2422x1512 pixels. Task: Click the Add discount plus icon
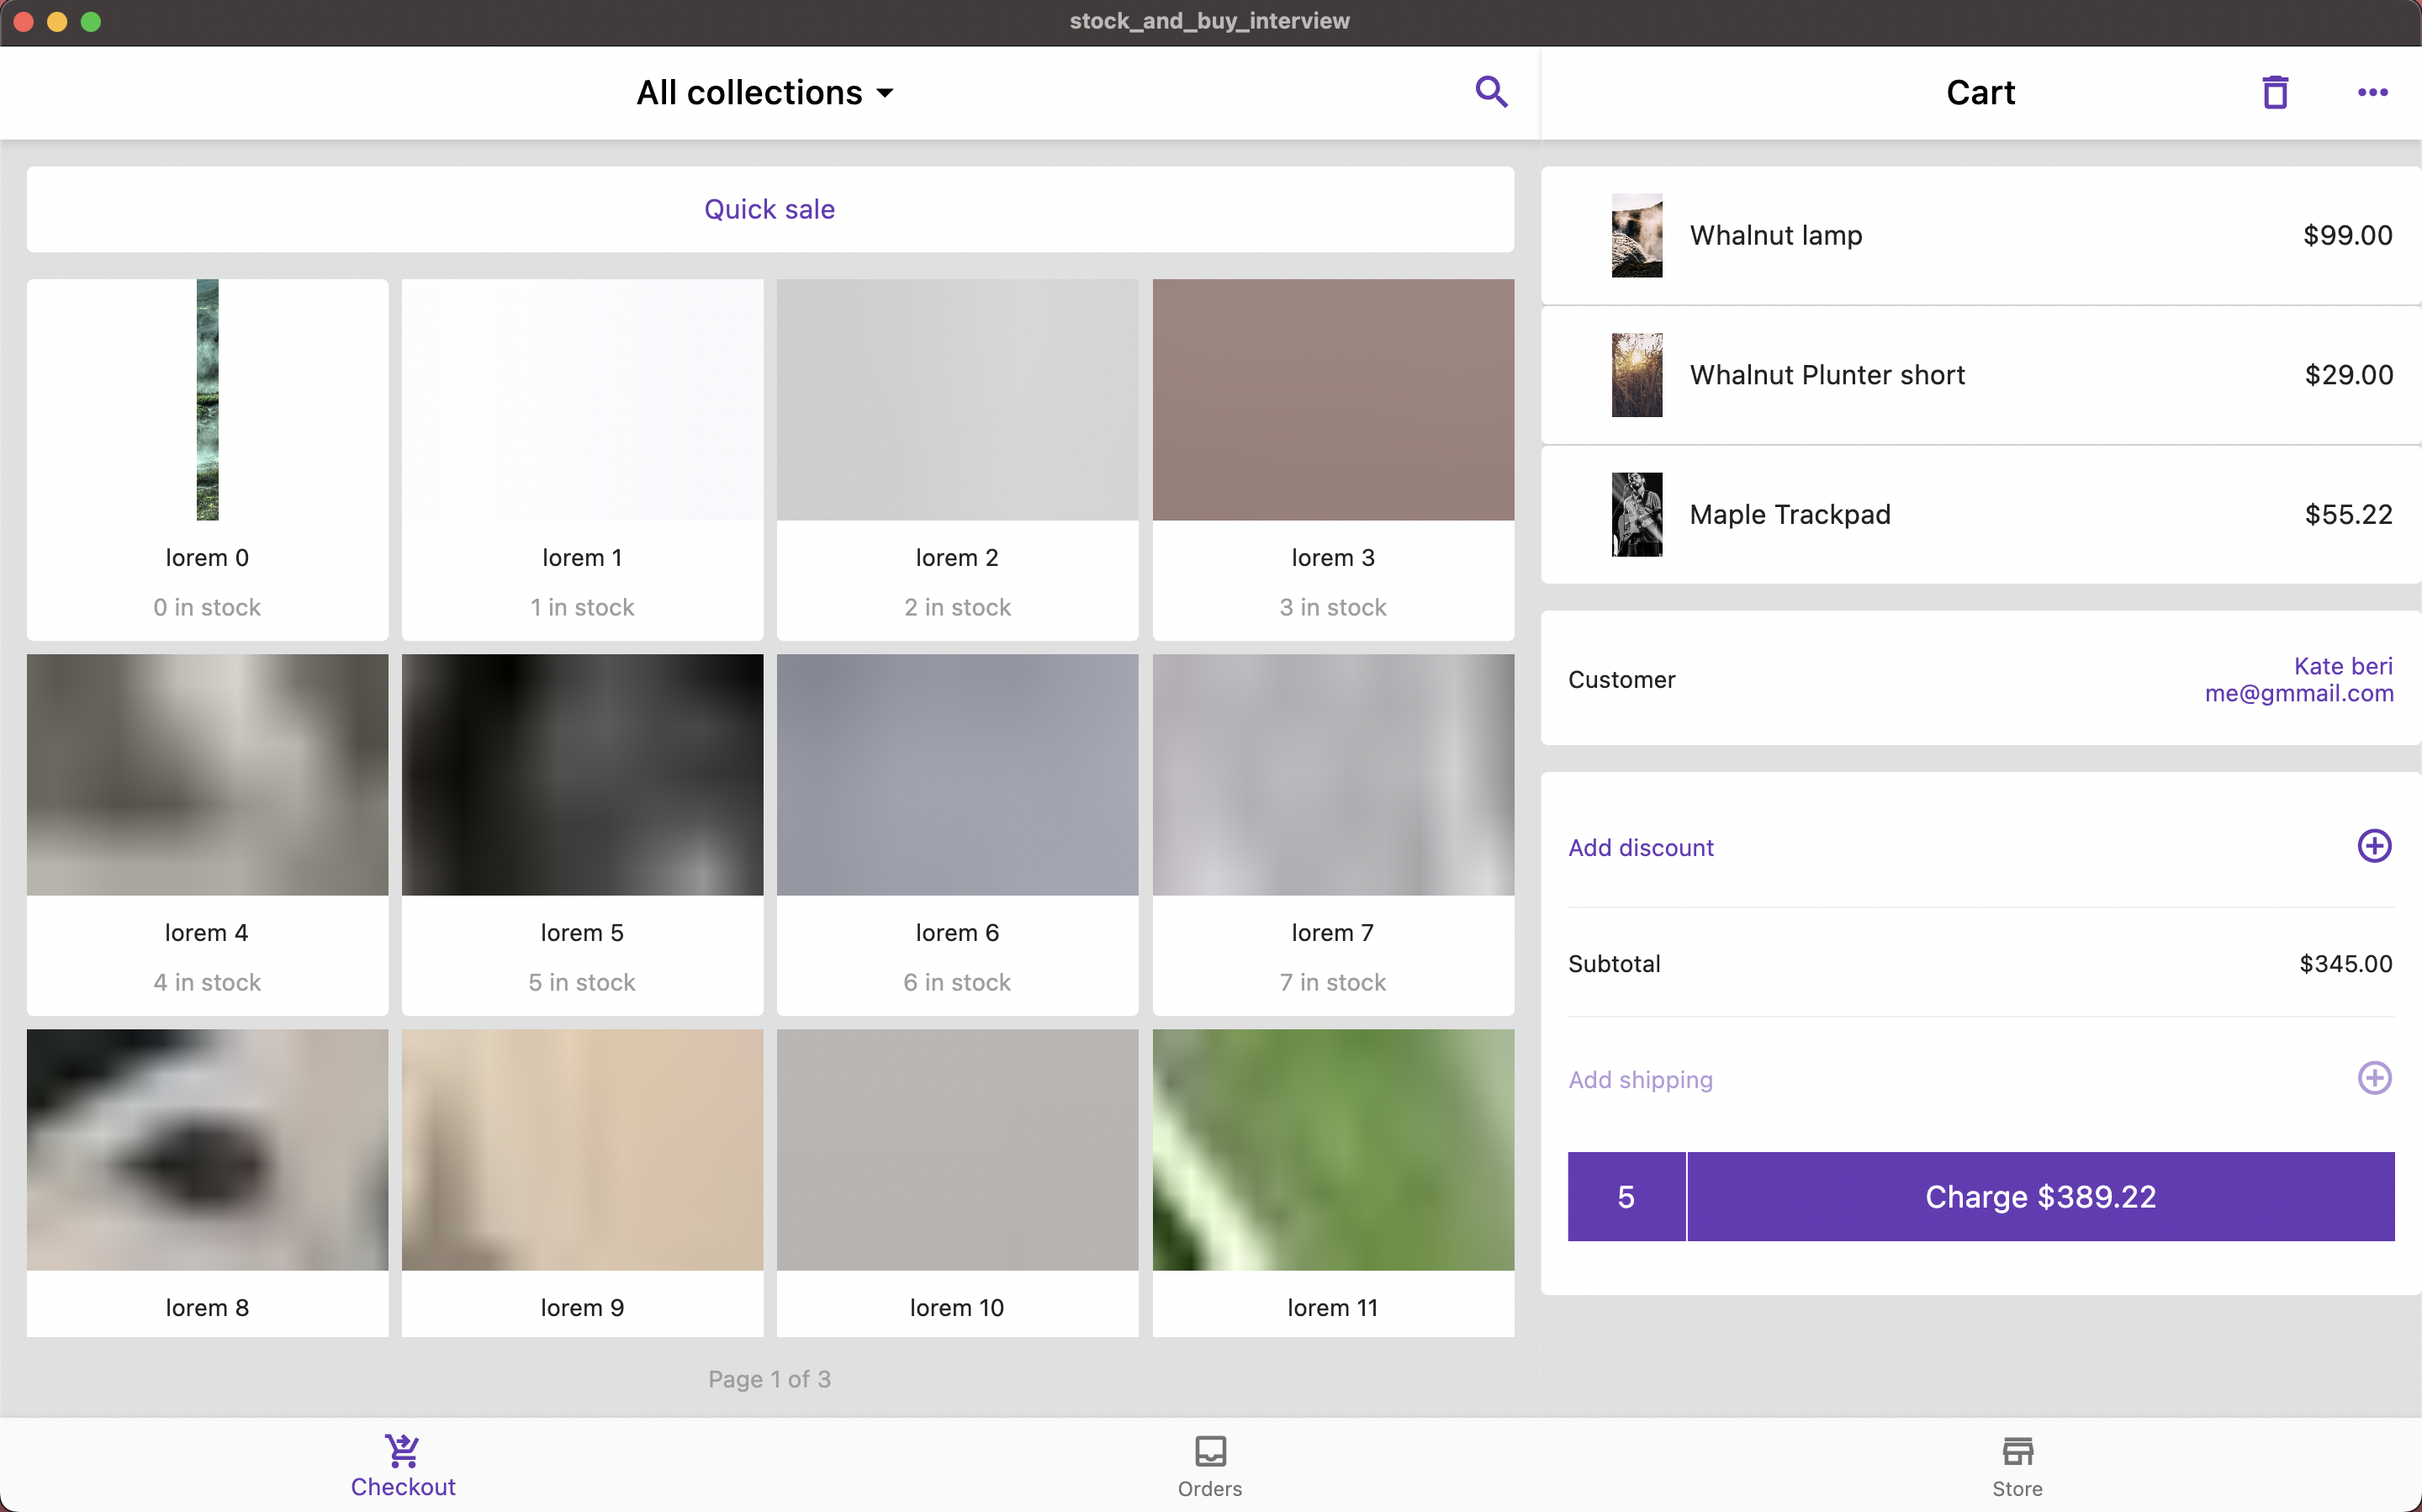2374,846
